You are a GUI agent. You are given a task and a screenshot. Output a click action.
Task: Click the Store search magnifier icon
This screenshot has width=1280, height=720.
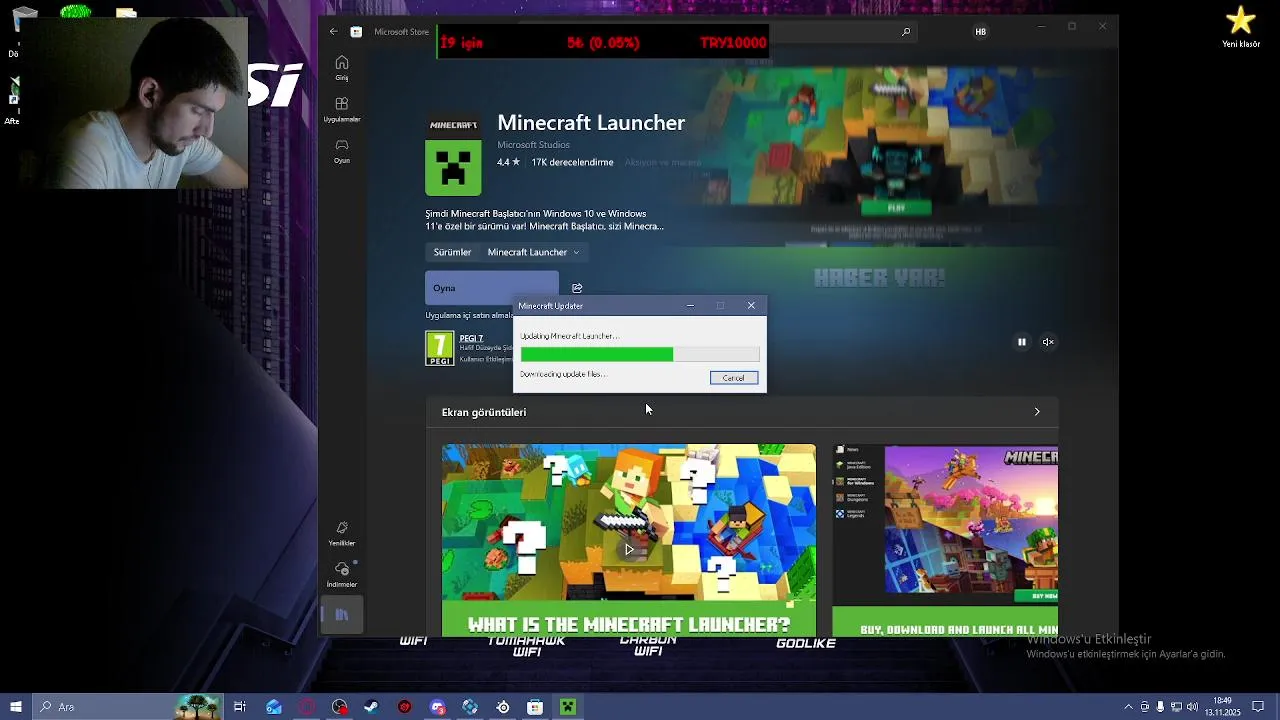pyautogui.click(x=906, y=32)
